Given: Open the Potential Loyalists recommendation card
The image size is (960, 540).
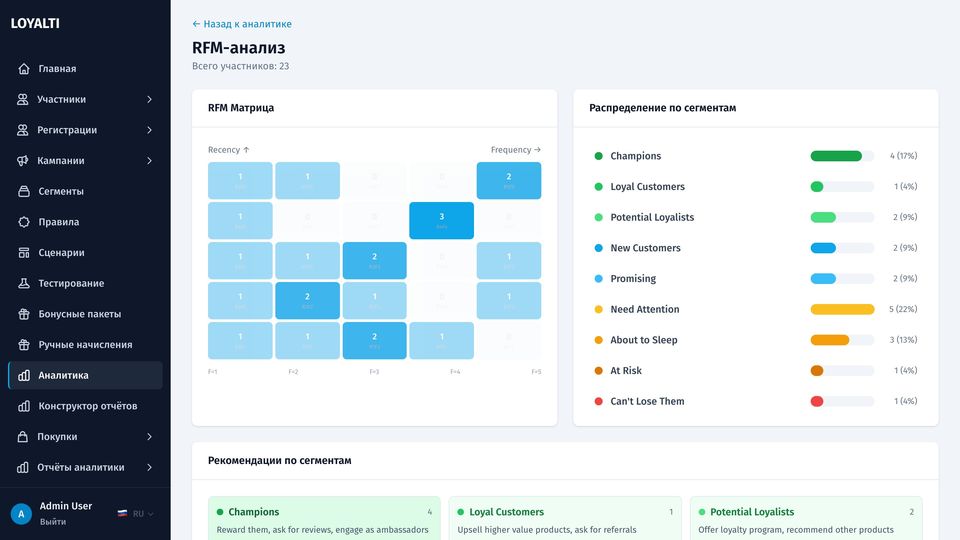Looking at the screenshot, I should pos(806,518).
